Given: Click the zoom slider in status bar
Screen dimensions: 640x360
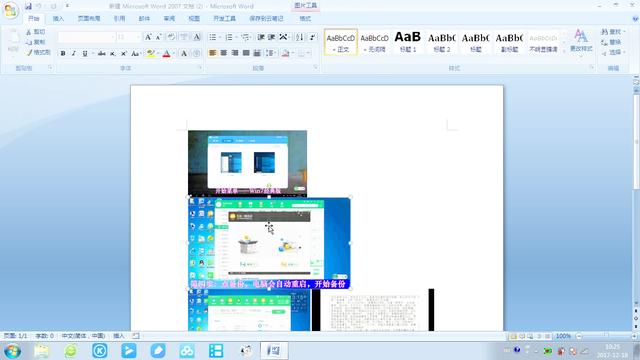Looking at the screenshot, I should [x=606, y=336].
